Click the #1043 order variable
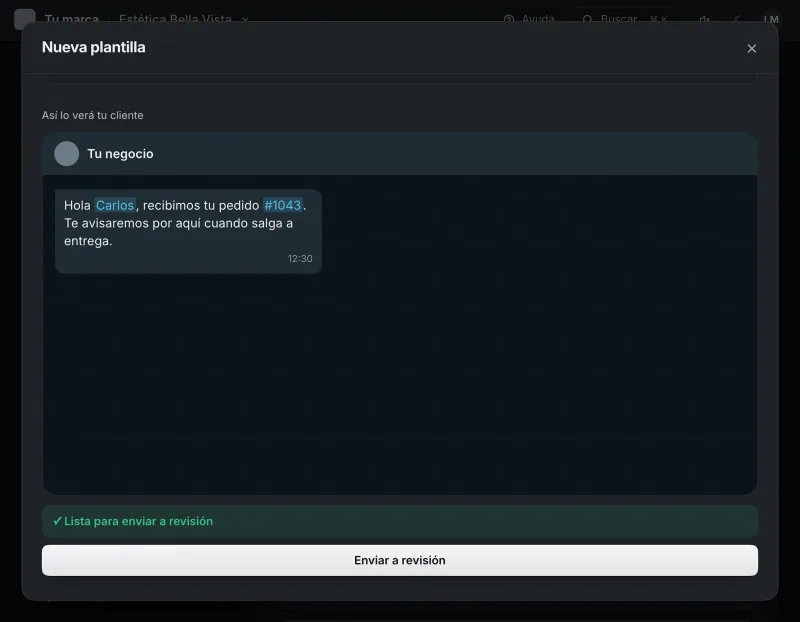800x622 pixels. 283,205
